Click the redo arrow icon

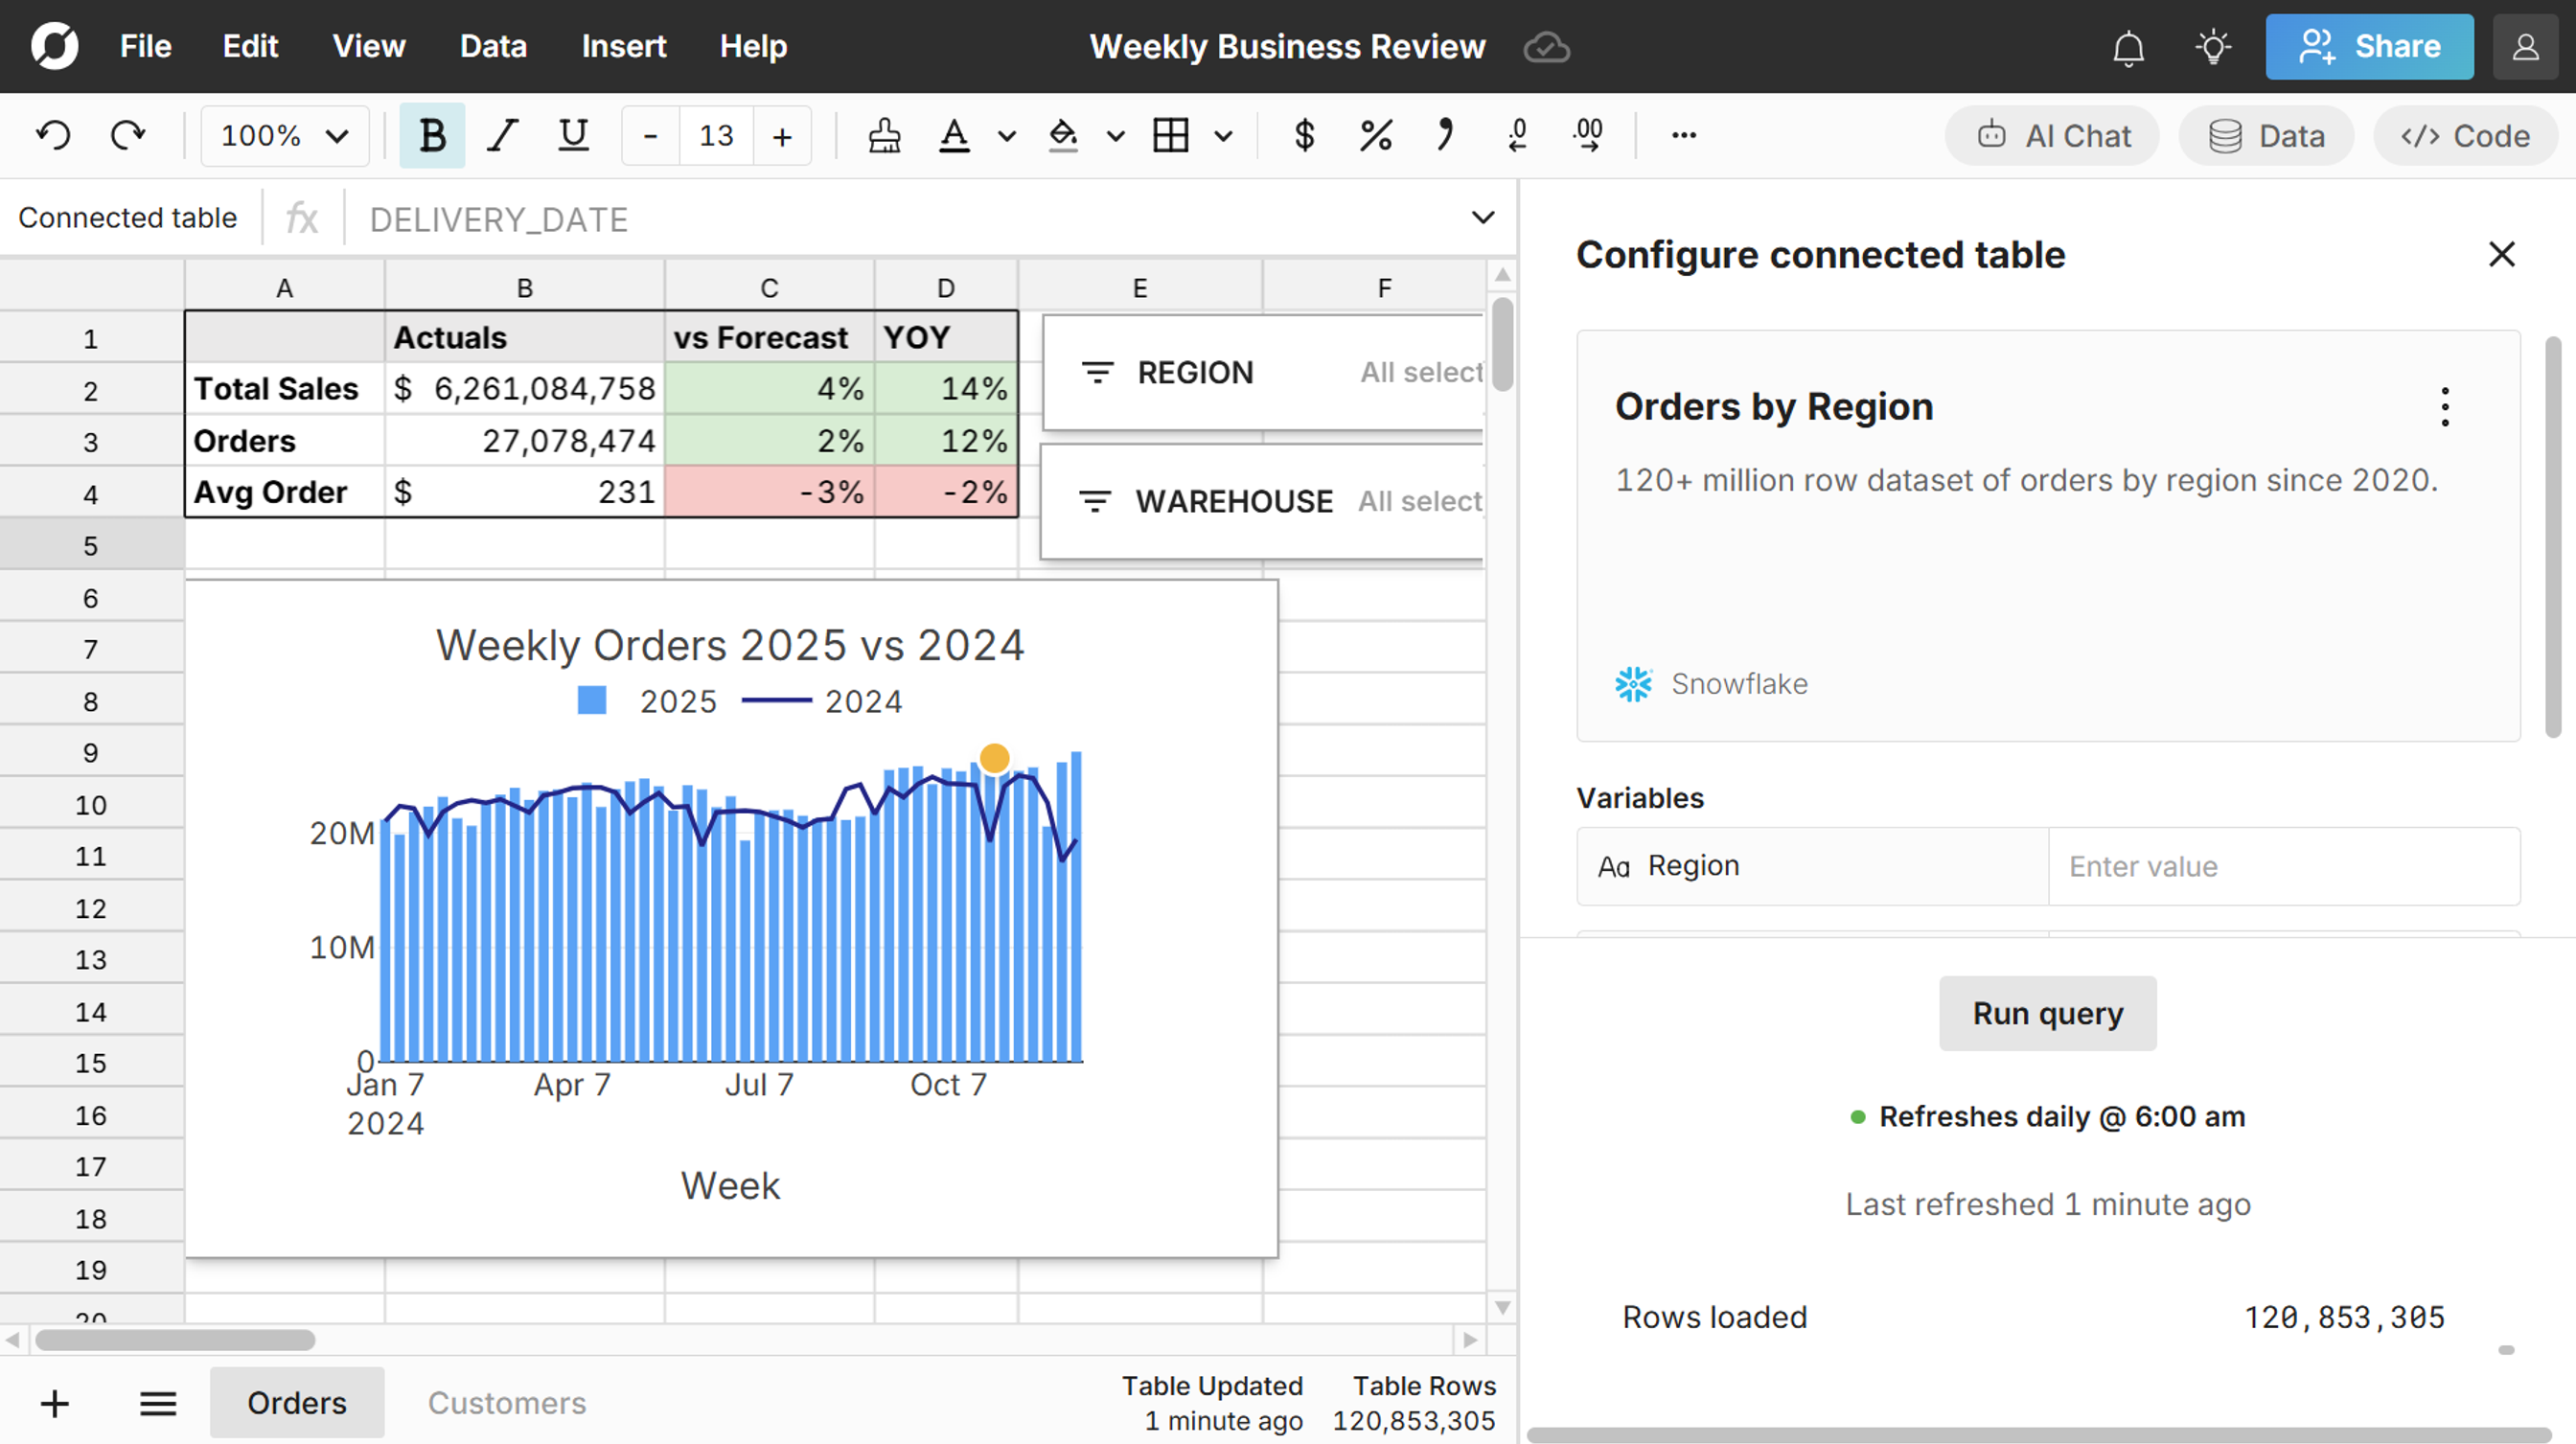127,135
